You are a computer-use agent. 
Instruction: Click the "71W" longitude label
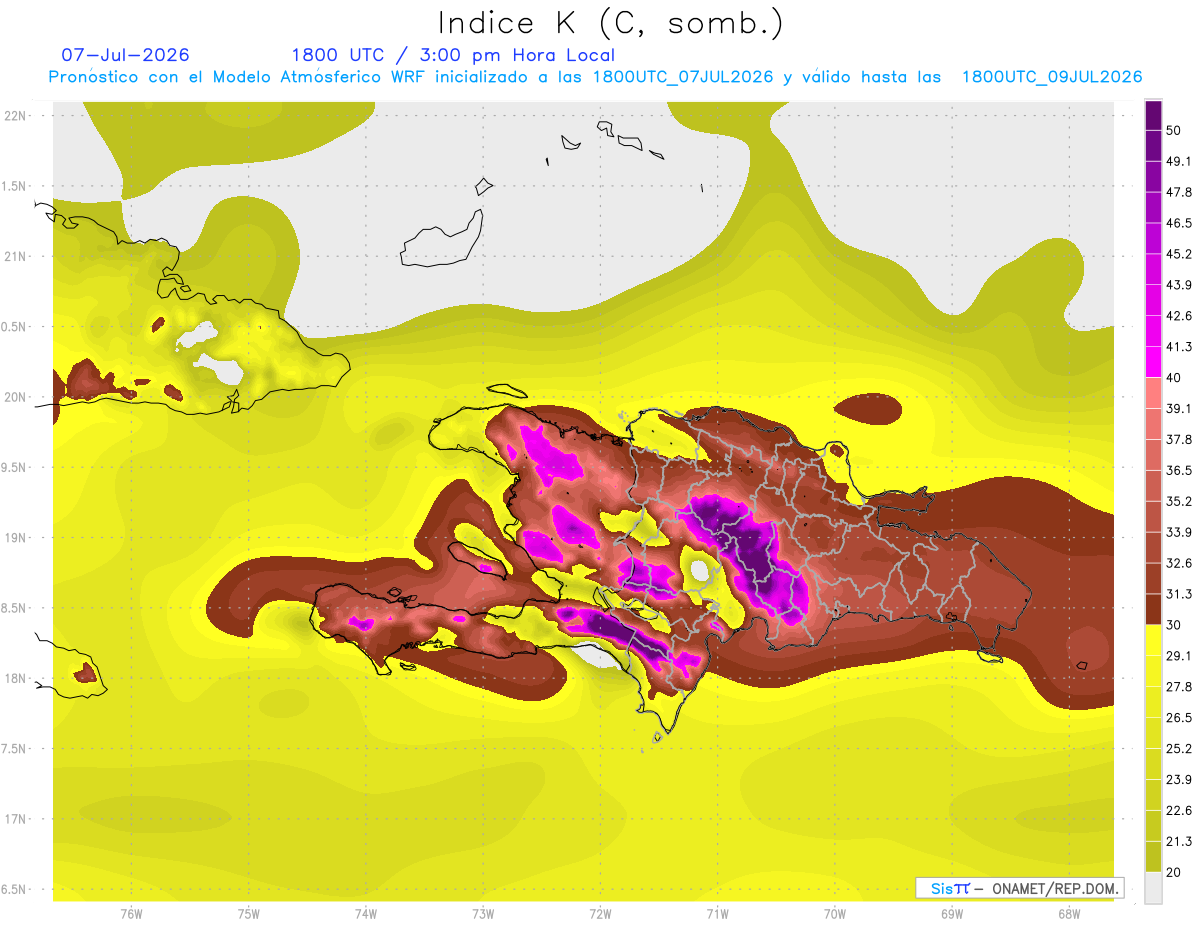click(717, 913)
